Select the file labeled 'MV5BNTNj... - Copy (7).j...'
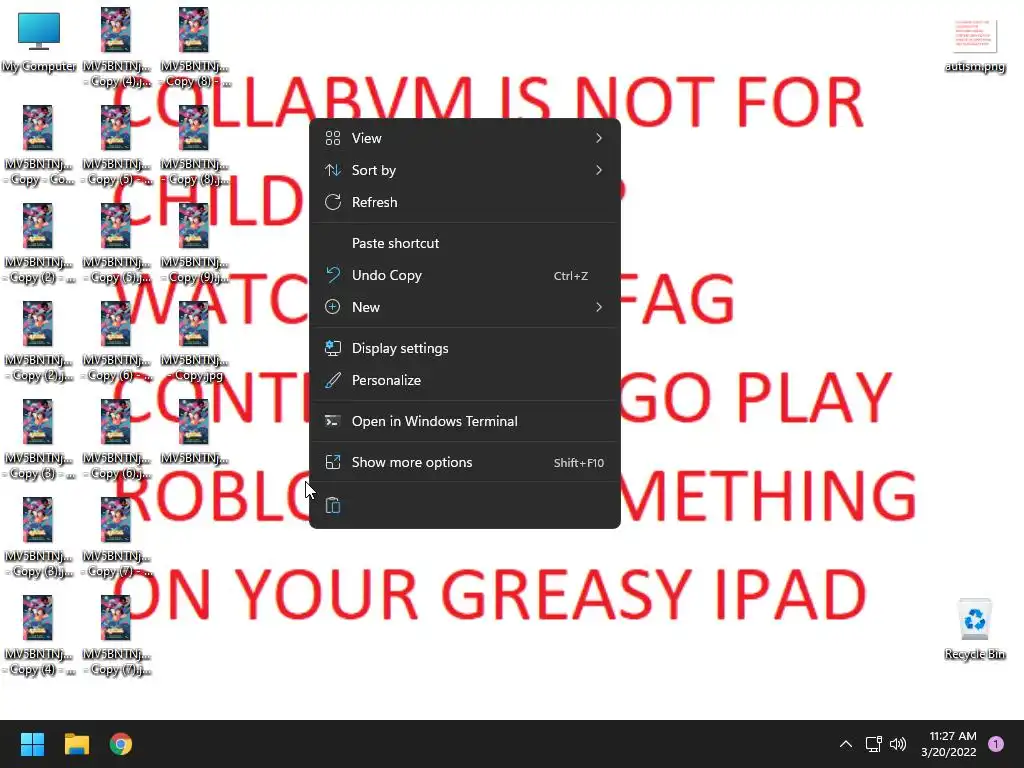This screenshot has width=1024, height=768. (x=116, y=635)
